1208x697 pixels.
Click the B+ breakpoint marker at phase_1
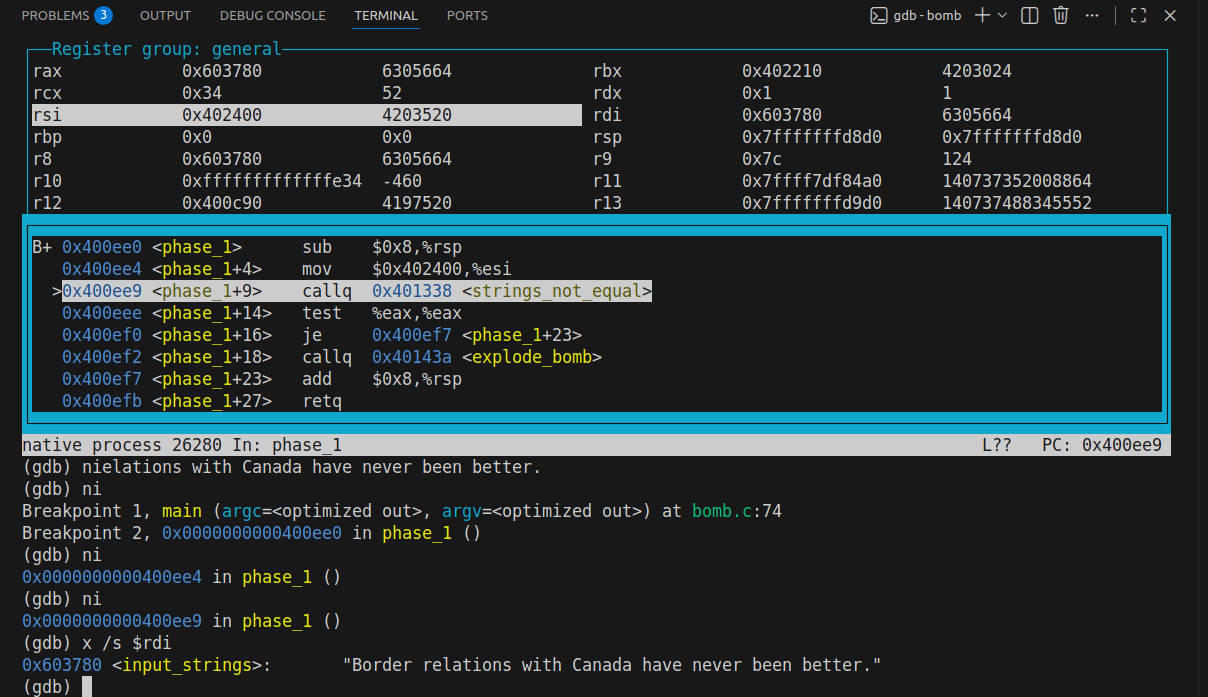pos(42,247)
